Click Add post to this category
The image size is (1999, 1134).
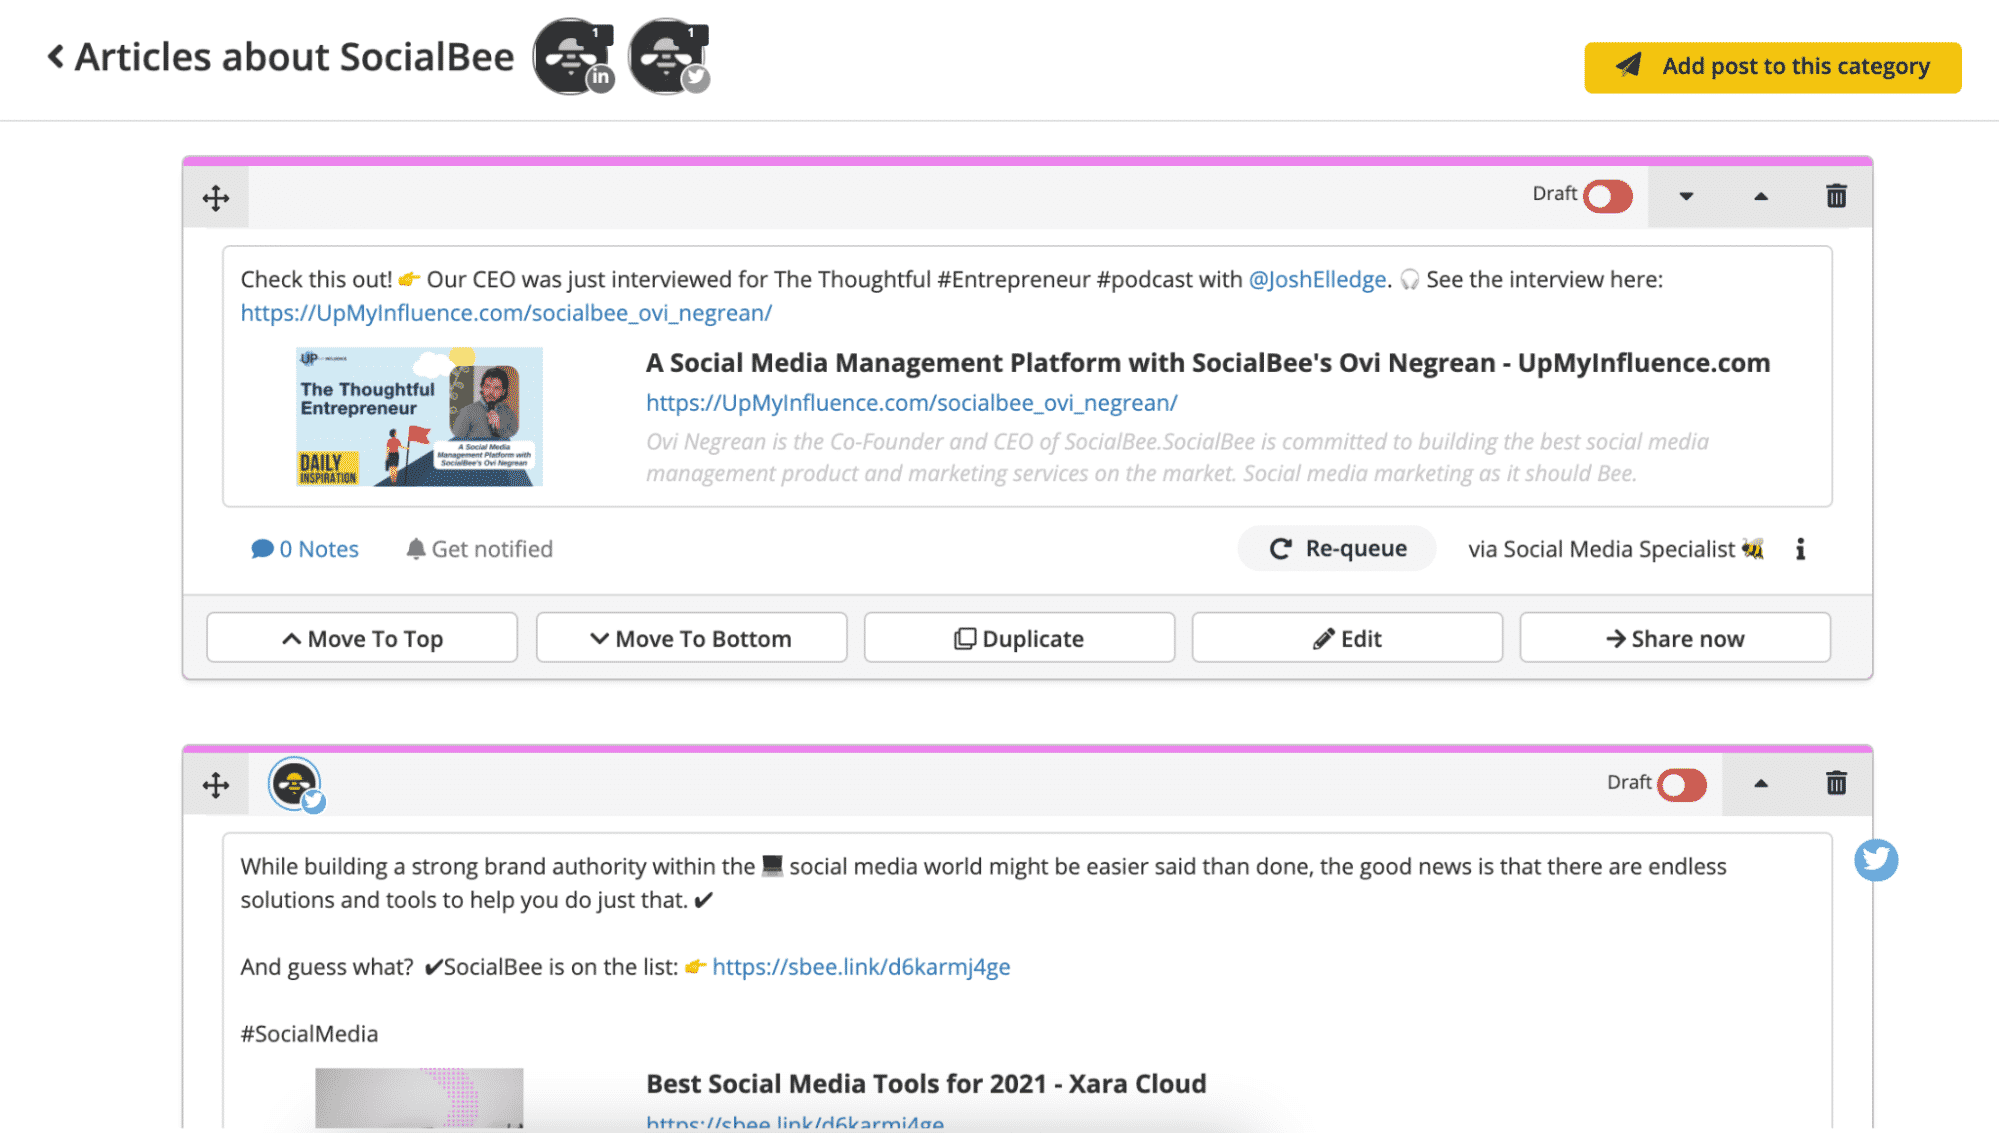point(1772,67)
